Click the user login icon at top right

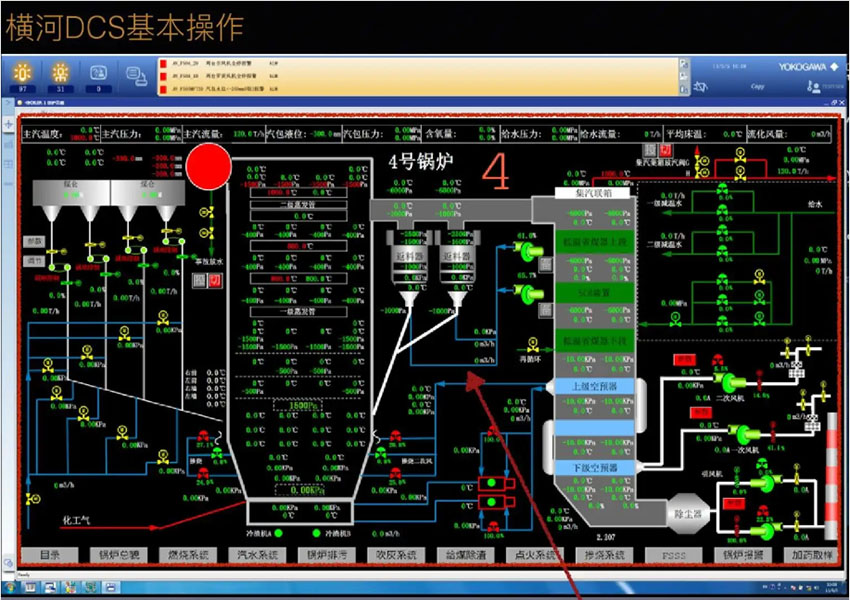(813, 86)
